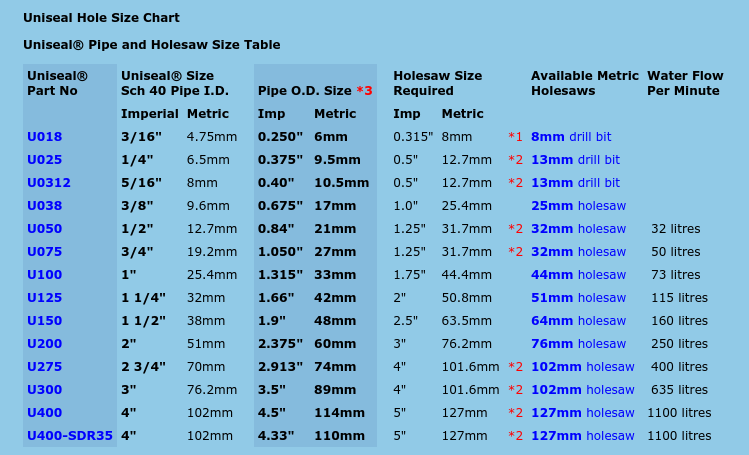Follow the 13mm drill bit link in U0312 row
749x455 pixels.
click(x=575, y=183)
